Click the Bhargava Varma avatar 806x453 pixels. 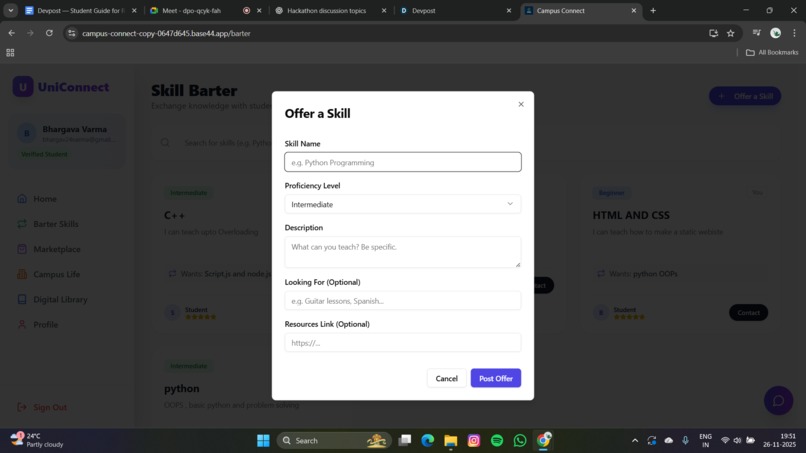point(27,134)
